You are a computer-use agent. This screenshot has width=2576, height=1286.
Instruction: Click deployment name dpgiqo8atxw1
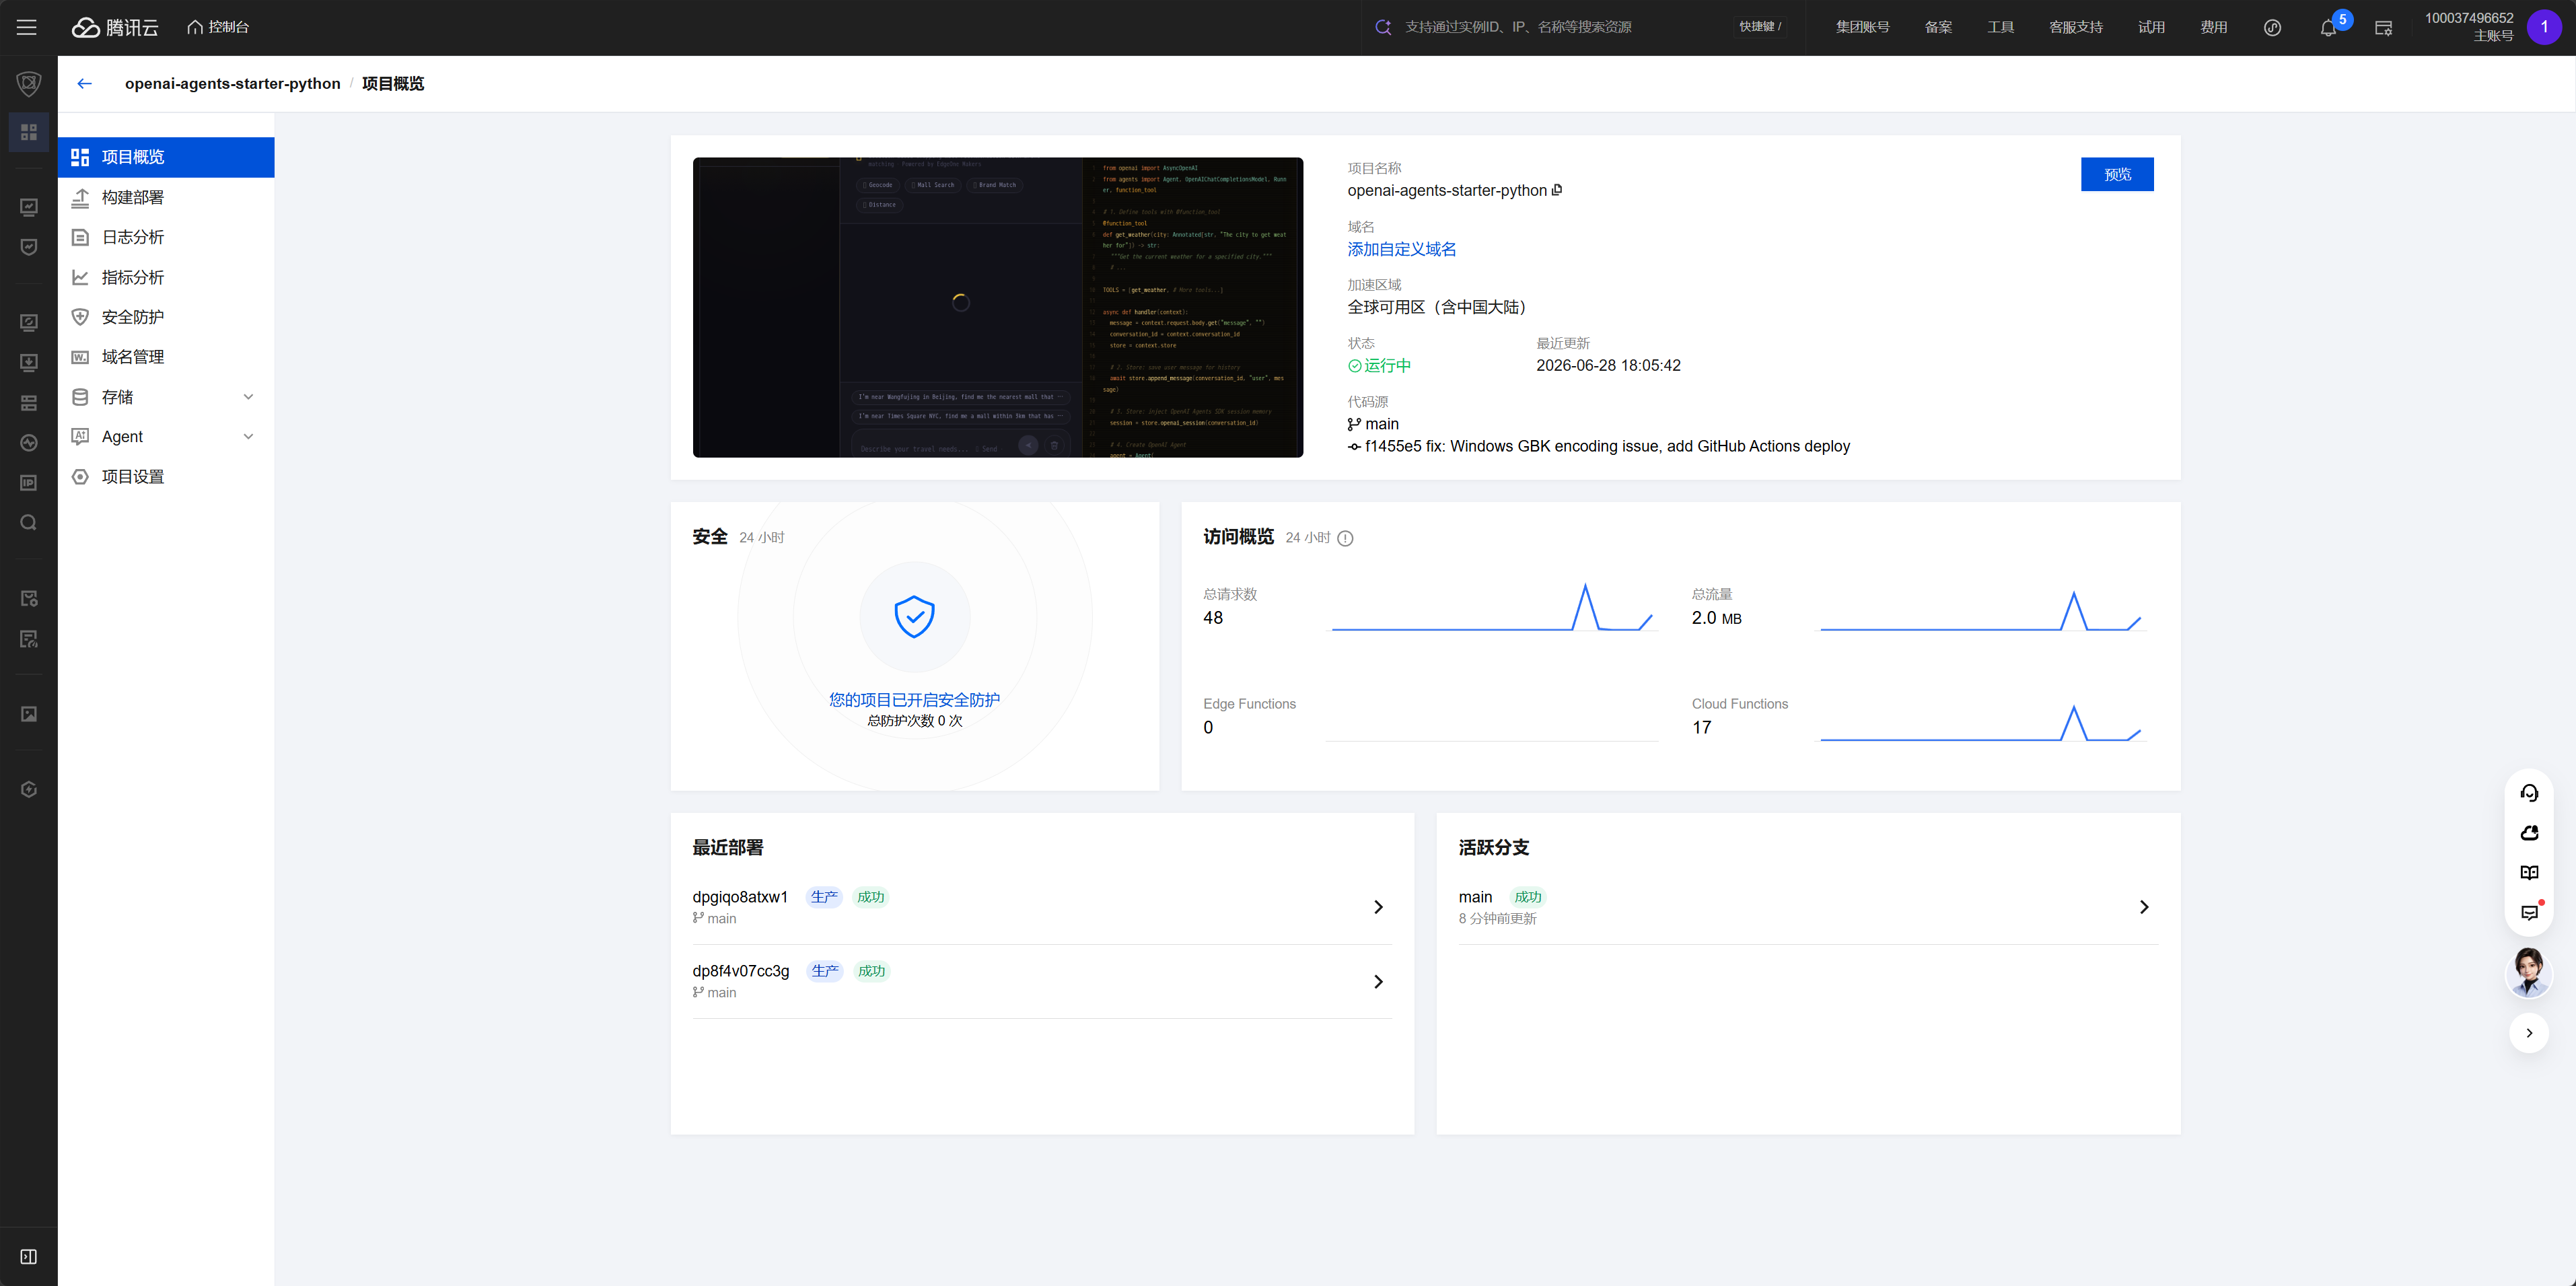[x=740, y=897]
